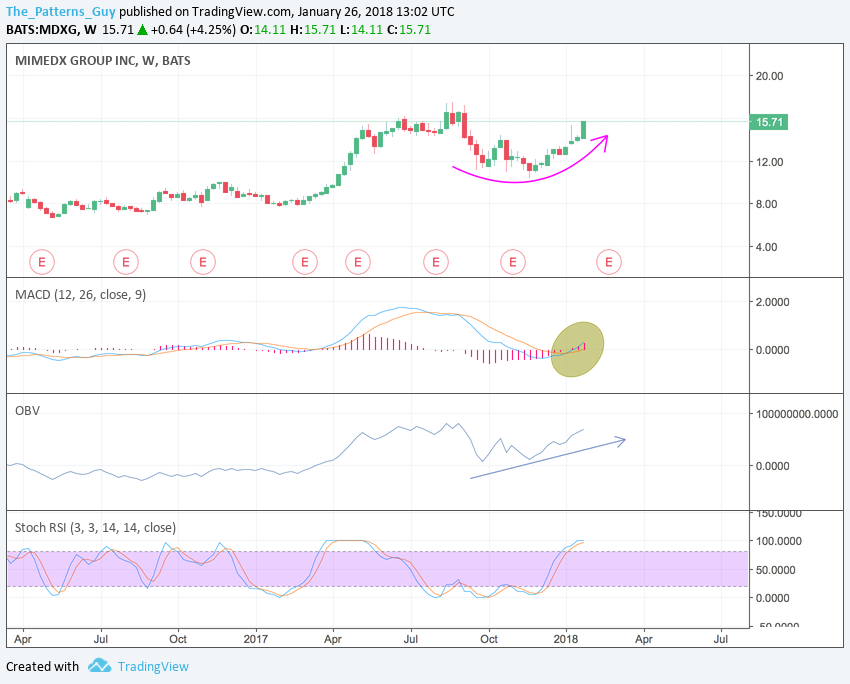Click the earnings marker after the 2017 label
This screenshot has height=684, width=850.
305,262
